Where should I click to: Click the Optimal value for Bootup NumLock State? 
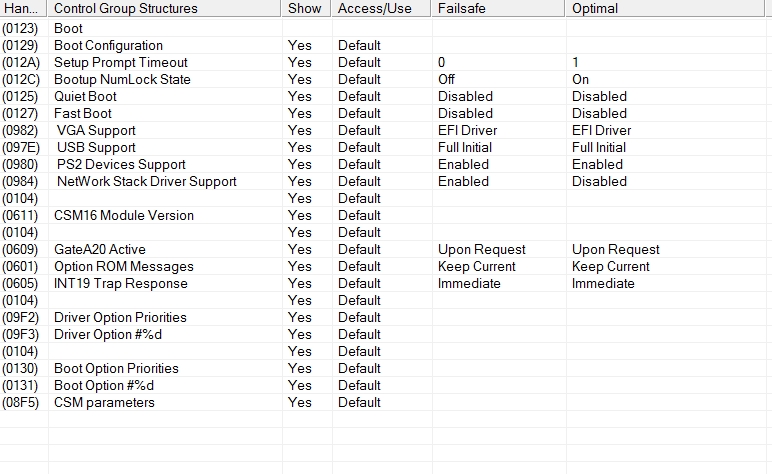pyautogui.click(x=581, y=79)
